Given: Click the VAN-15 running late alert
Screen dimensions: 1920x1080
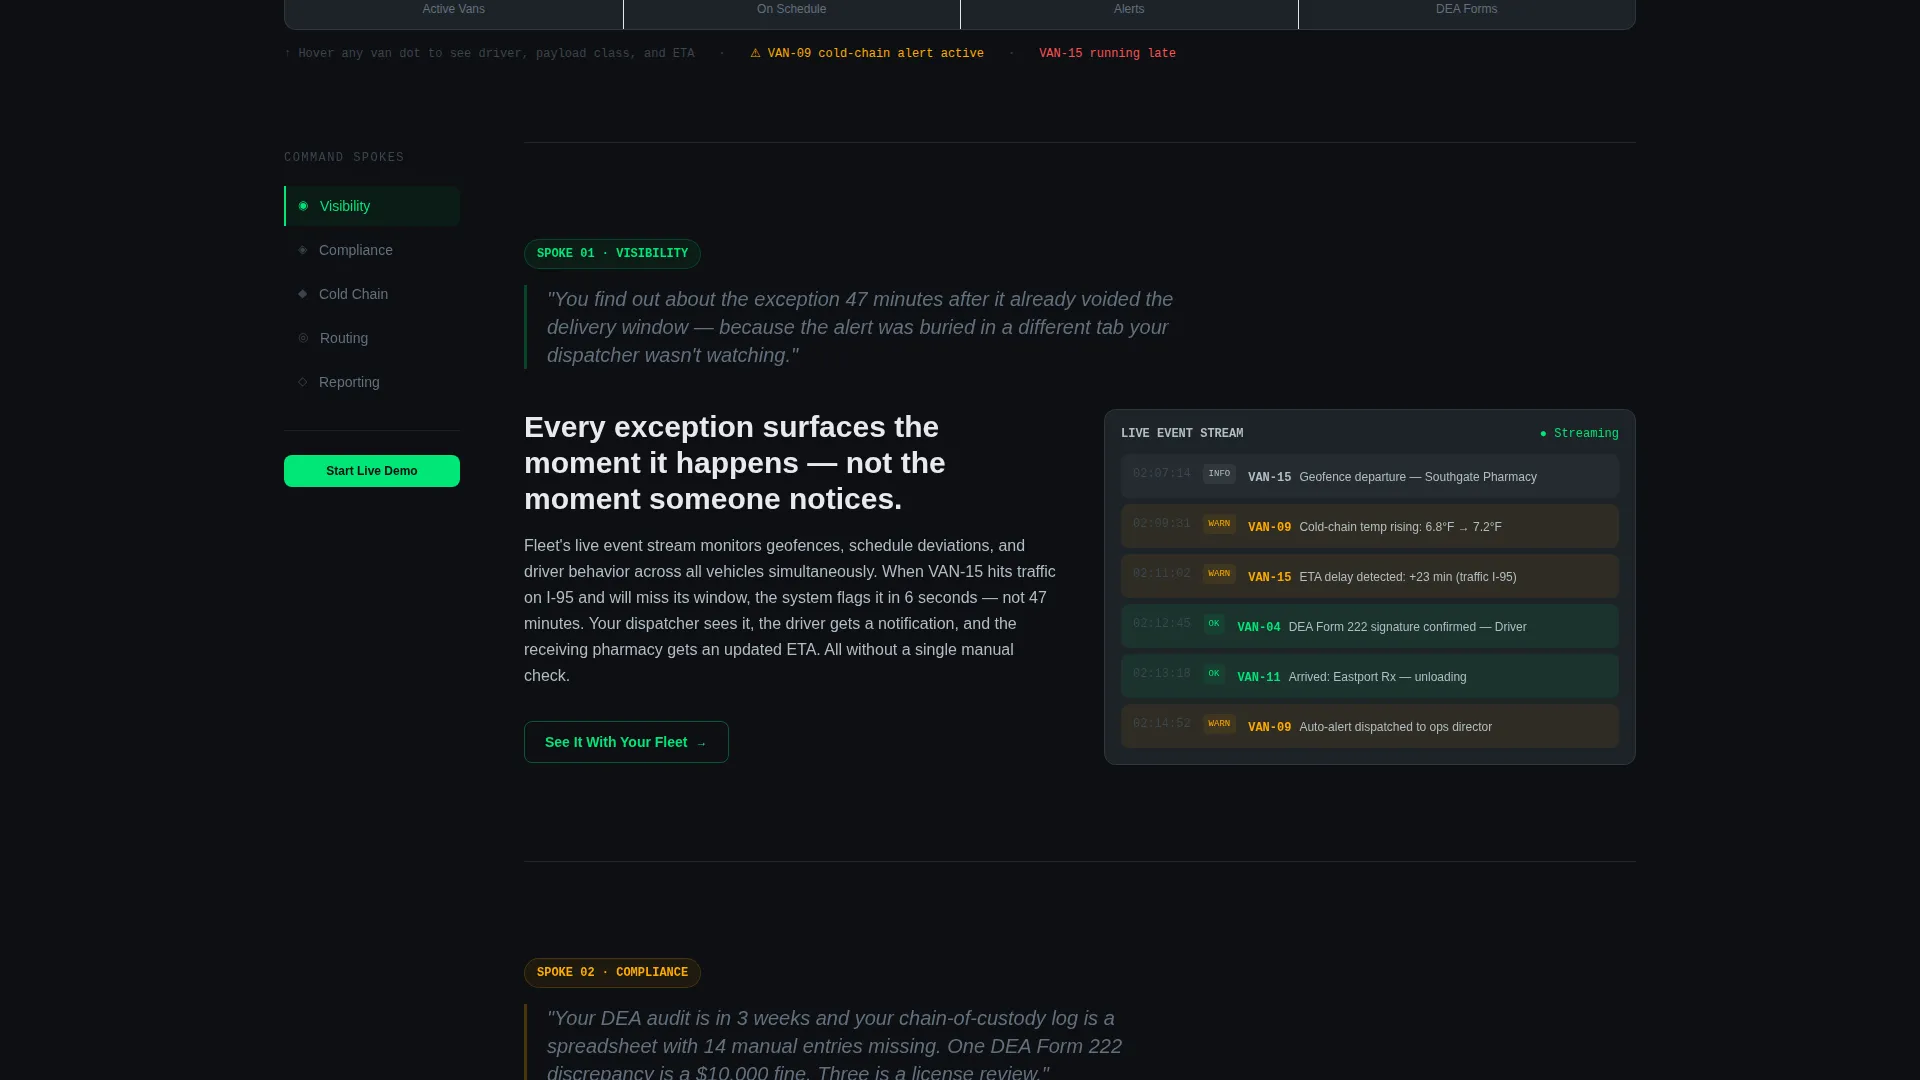Looking at the screenshot, I should [x=1107, y=54].
